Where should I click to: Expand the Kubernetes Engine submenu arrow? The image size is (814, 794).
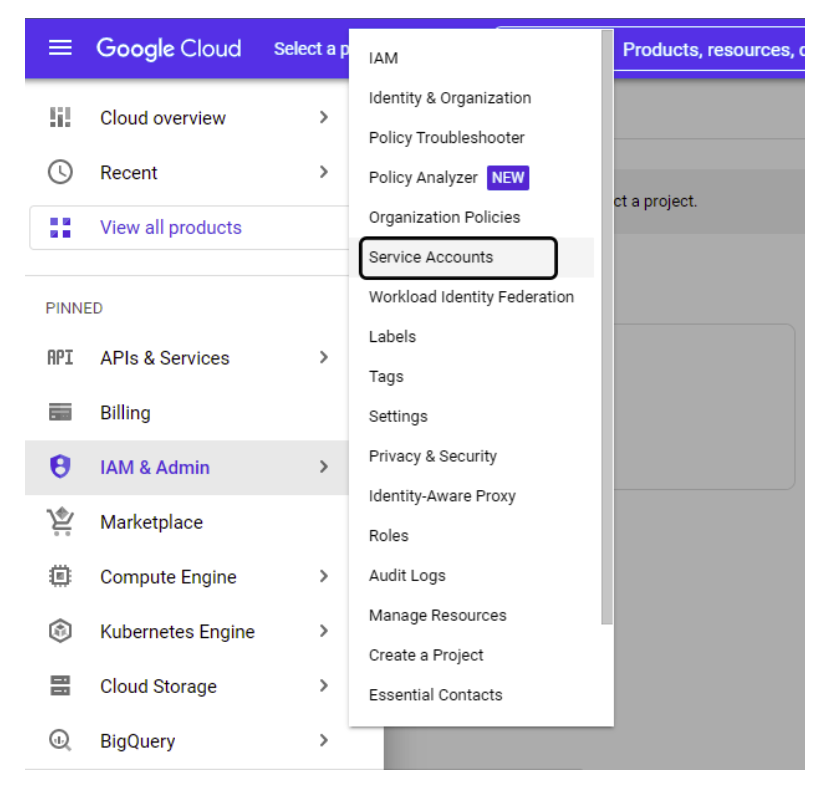click(324, 631)
